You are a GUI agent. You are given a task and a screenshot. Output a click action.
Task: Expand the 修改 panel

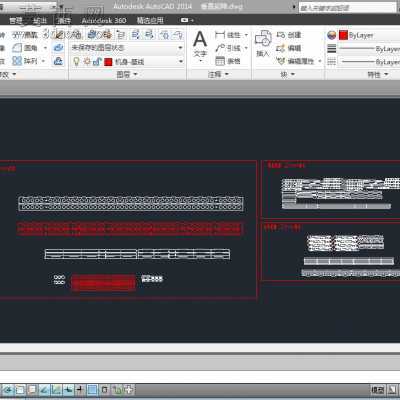tap(8, 74)
